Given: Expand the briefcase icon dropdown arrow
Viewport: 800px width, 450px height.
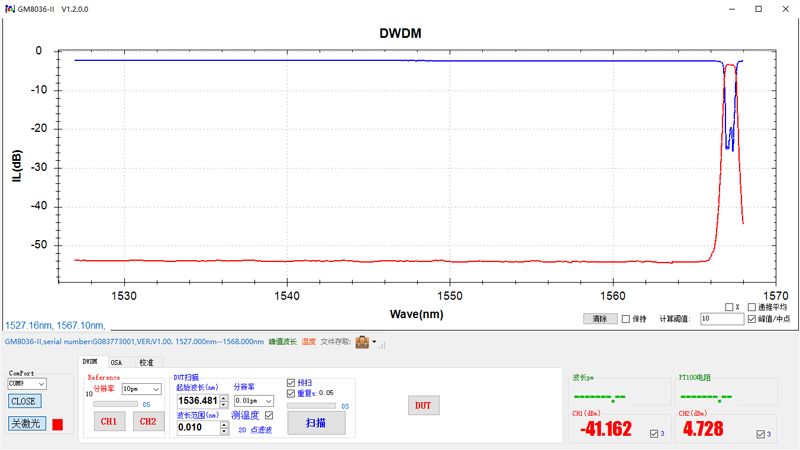Looking at the screenshot, I should click(375, 342).
